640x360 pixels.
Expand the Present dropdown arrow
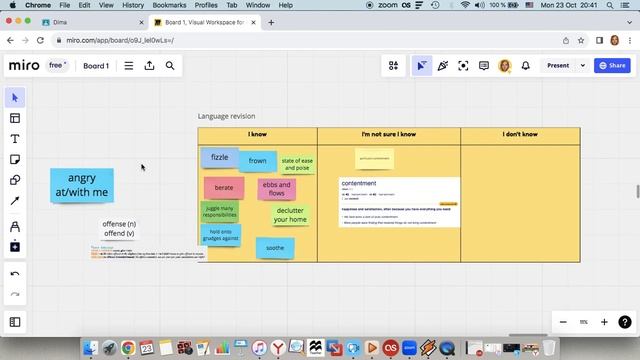coord(583,66)
